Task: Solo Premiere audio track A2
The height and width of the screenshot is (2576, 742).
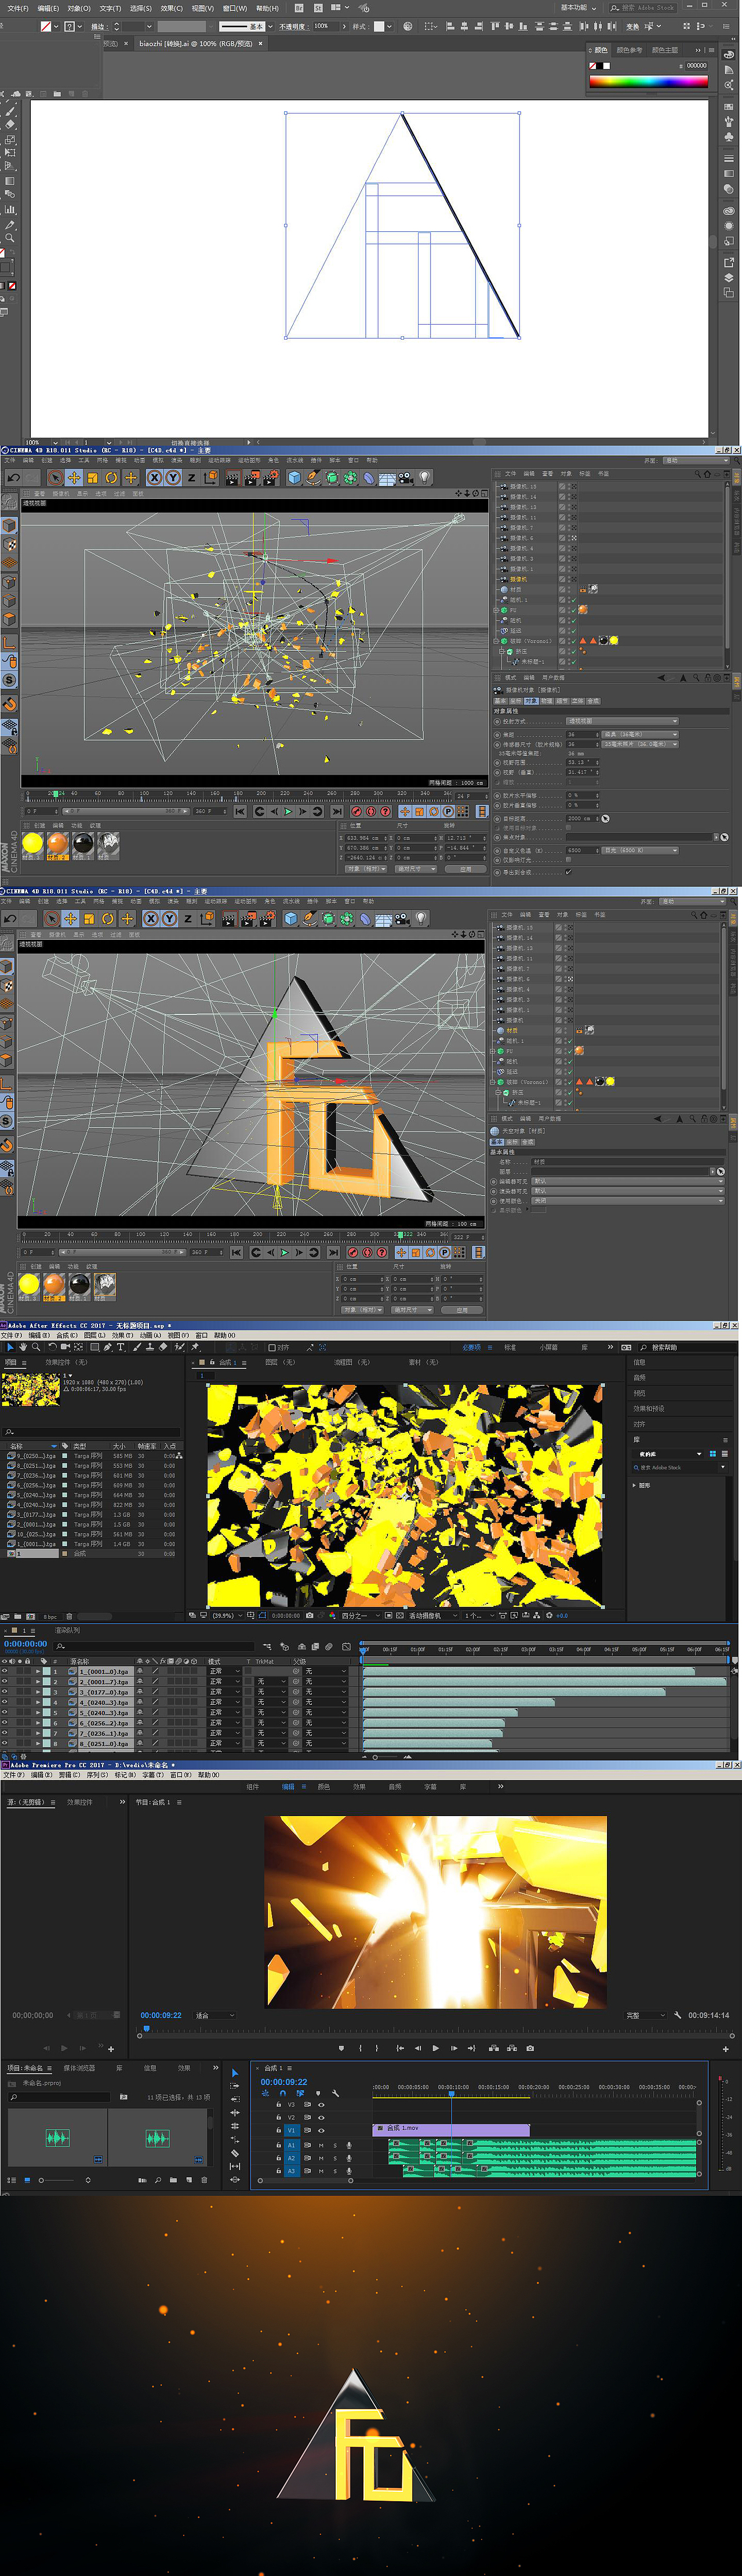Action: click(x=335, y=2158)
